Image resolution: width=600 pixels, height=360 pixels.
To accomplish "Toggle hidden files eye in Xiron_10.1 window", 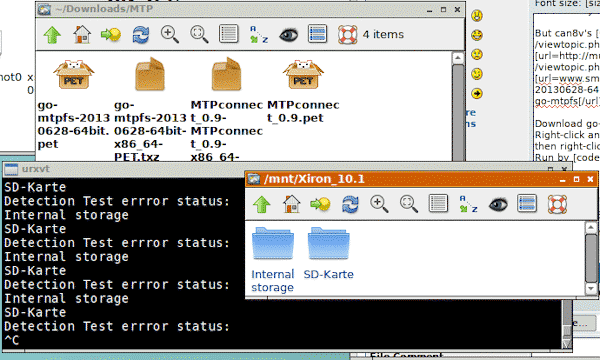I will coord(498,205).
